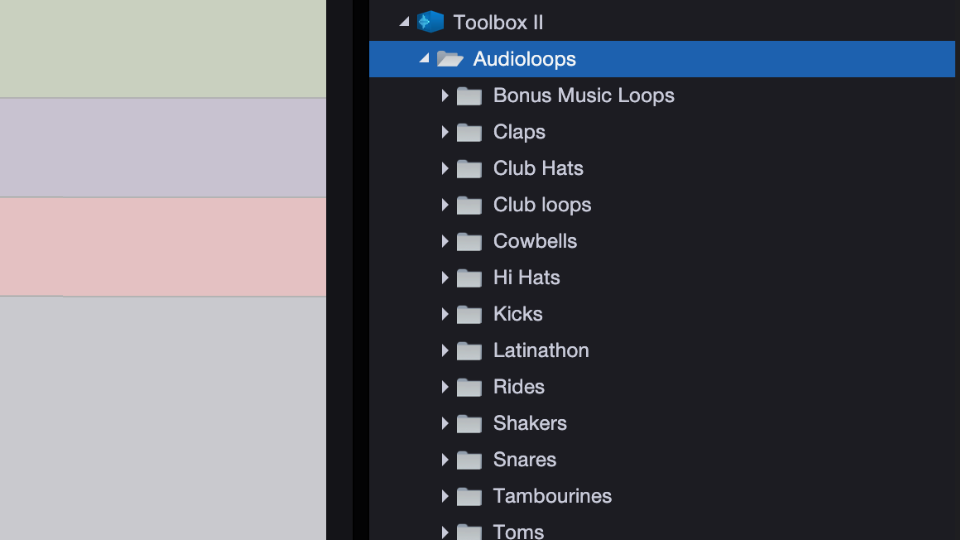Select the Tambourines folder label
The image size is (960, 540).
(x=552, y=496)
